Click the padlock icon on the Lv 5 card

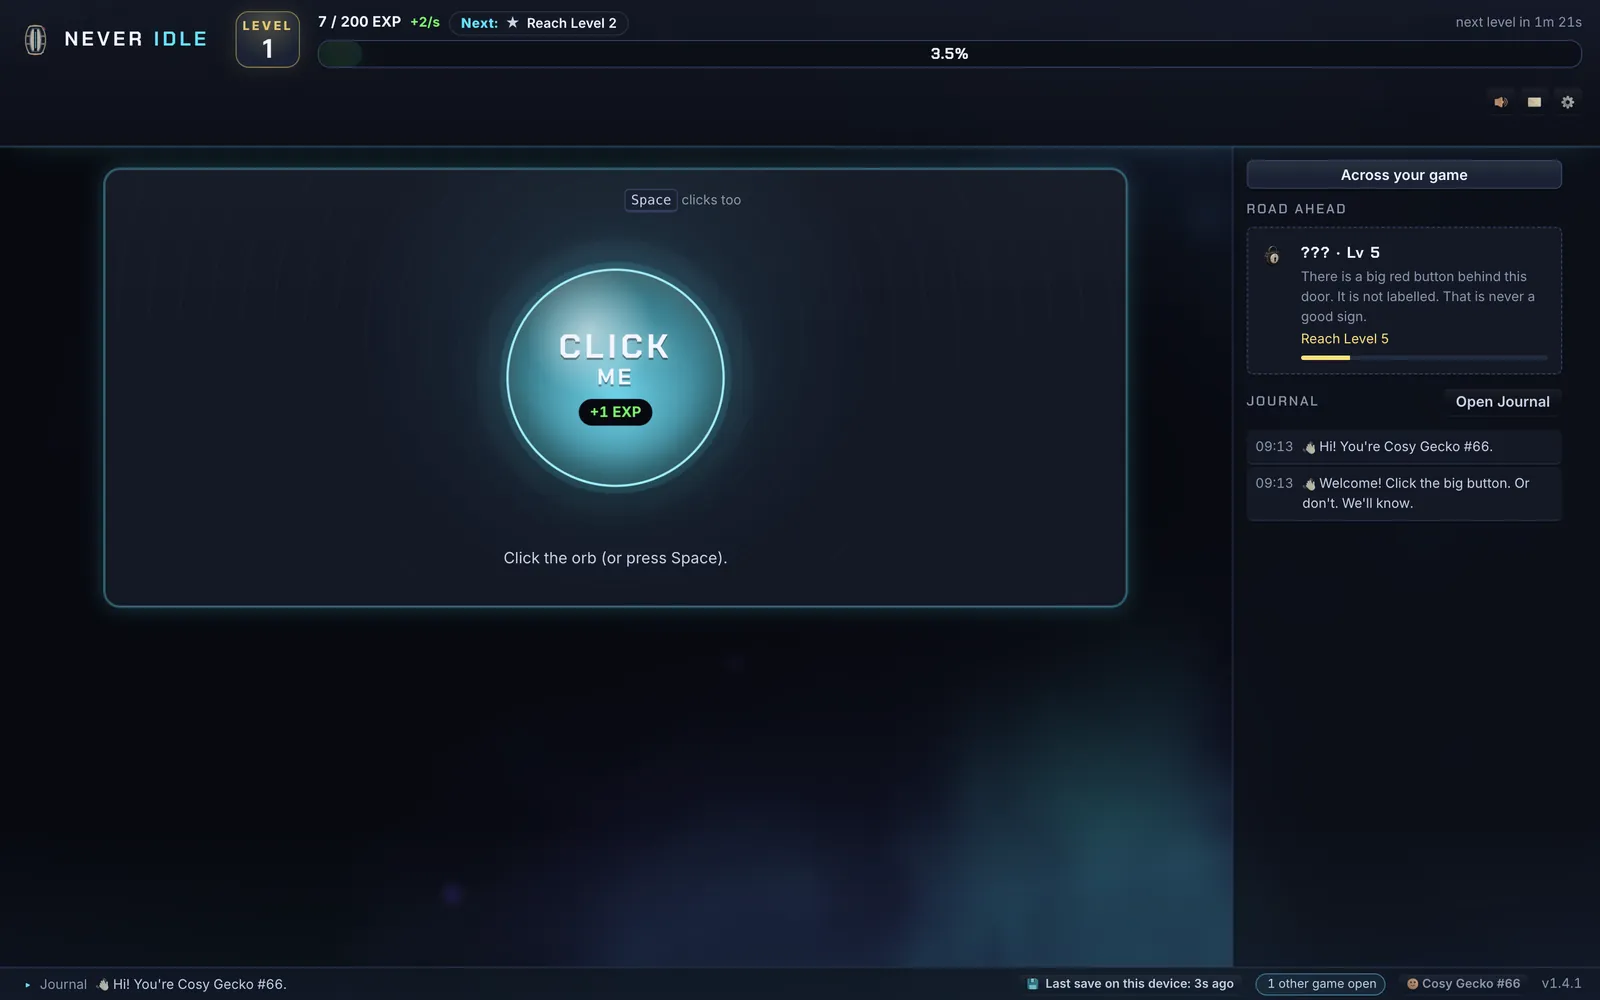click(1272, 255)
